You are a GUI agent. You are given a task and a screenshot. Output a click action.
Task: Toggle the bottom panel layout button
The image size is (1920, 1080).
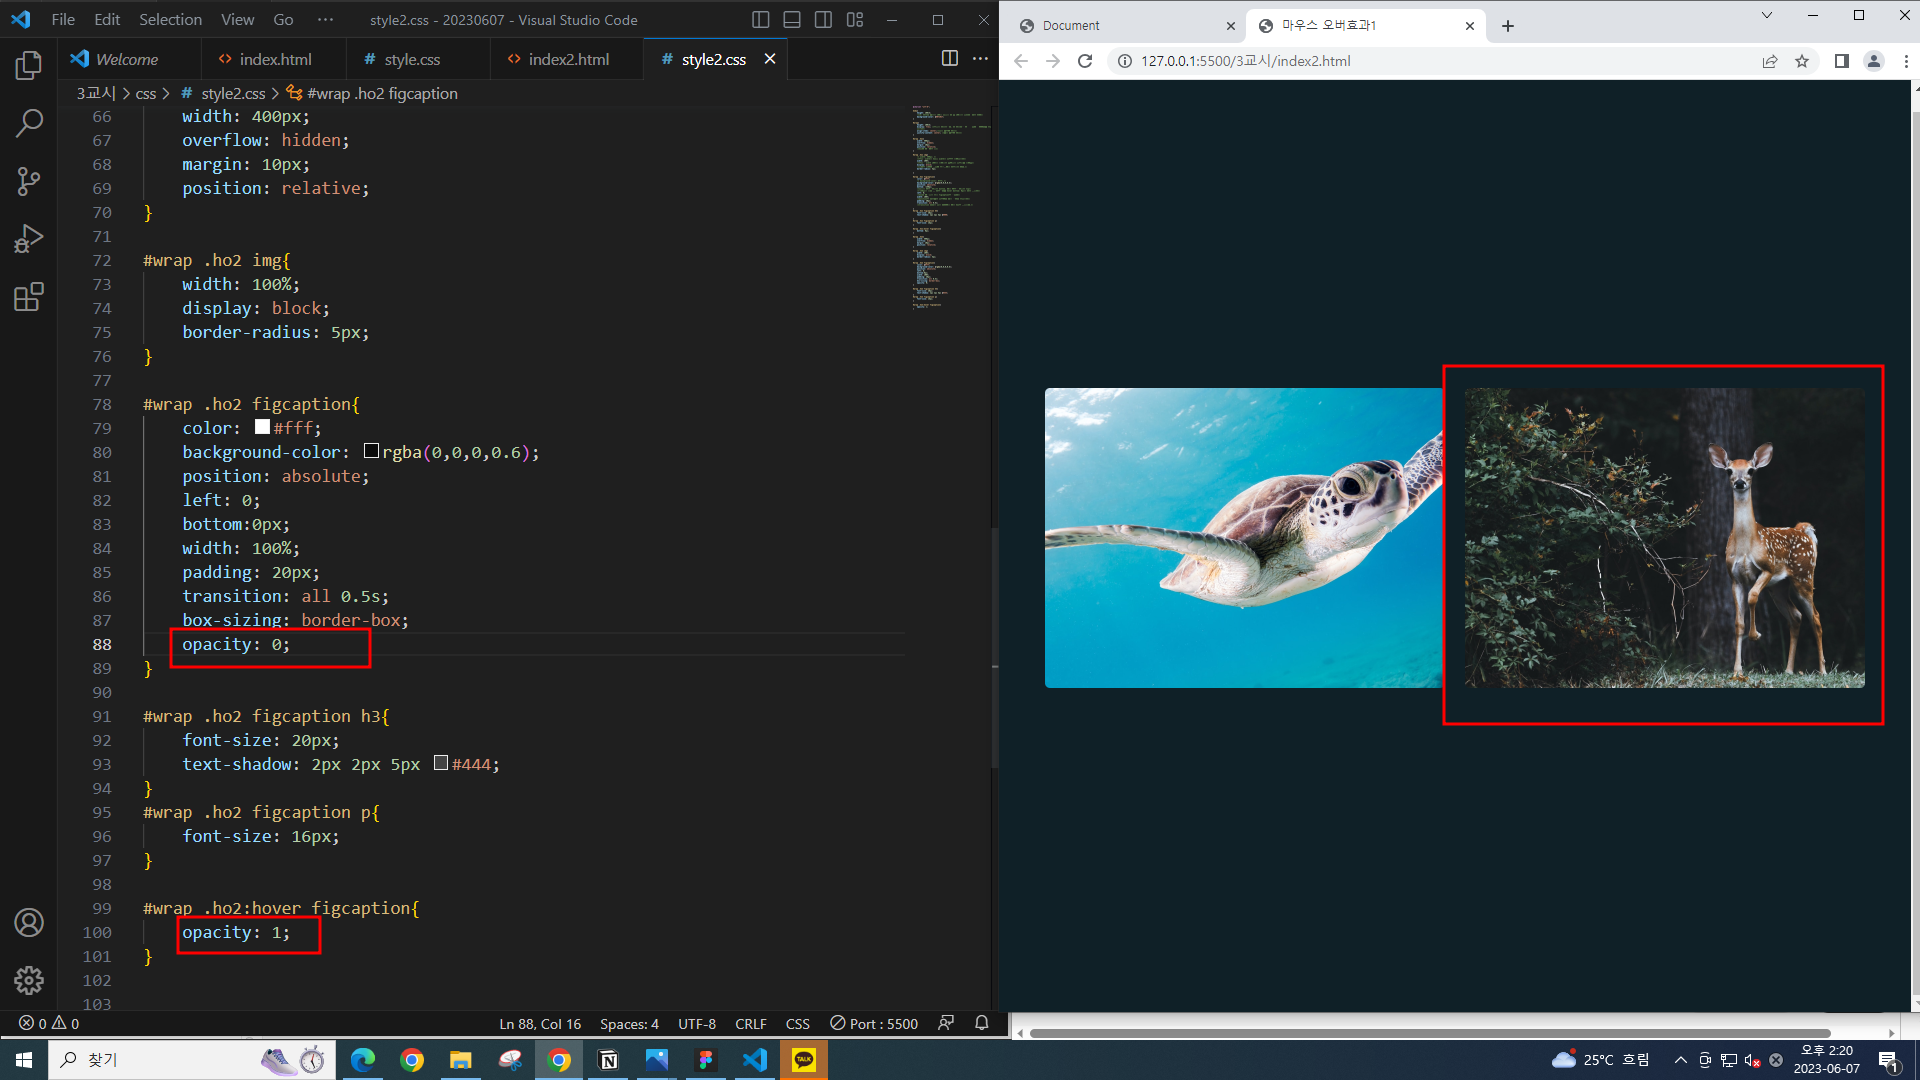tap(792, 20)
